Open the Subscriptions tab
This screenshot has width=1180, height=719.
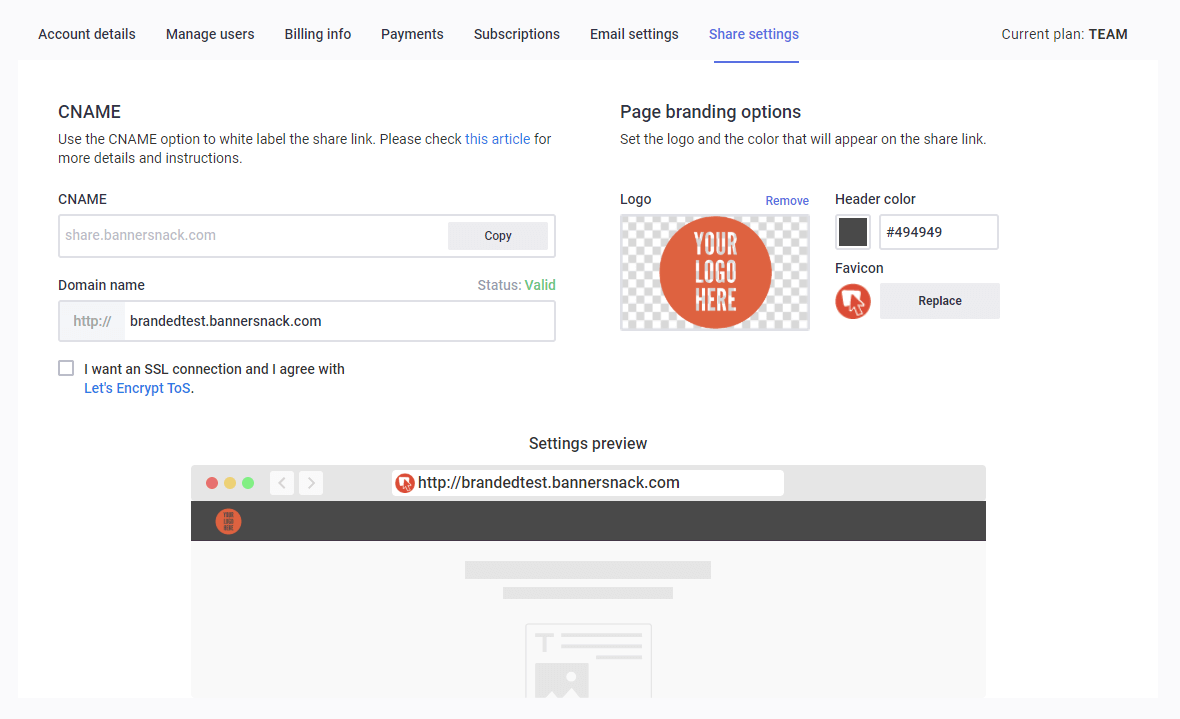coord(516,34)
